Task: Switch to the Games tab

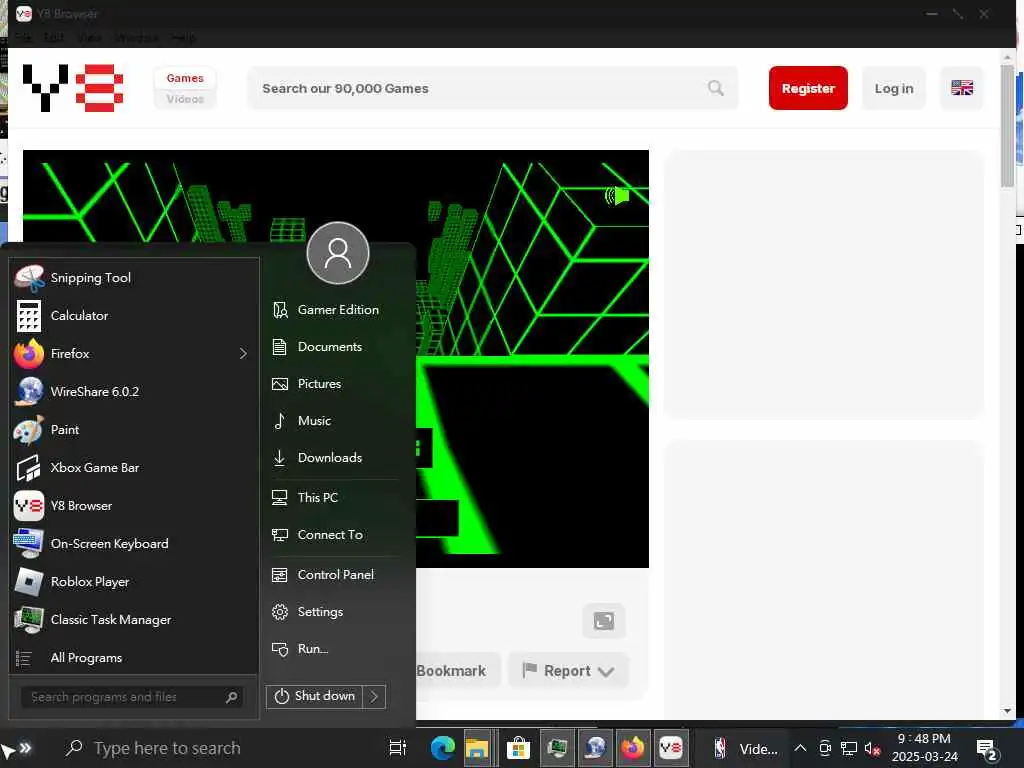Action: (x=185, y=78)
